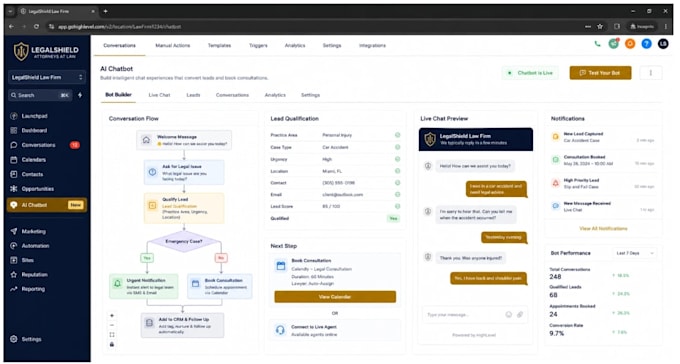Open Marketing in the sidebar

pyautogui.click(x=29, y=231)
